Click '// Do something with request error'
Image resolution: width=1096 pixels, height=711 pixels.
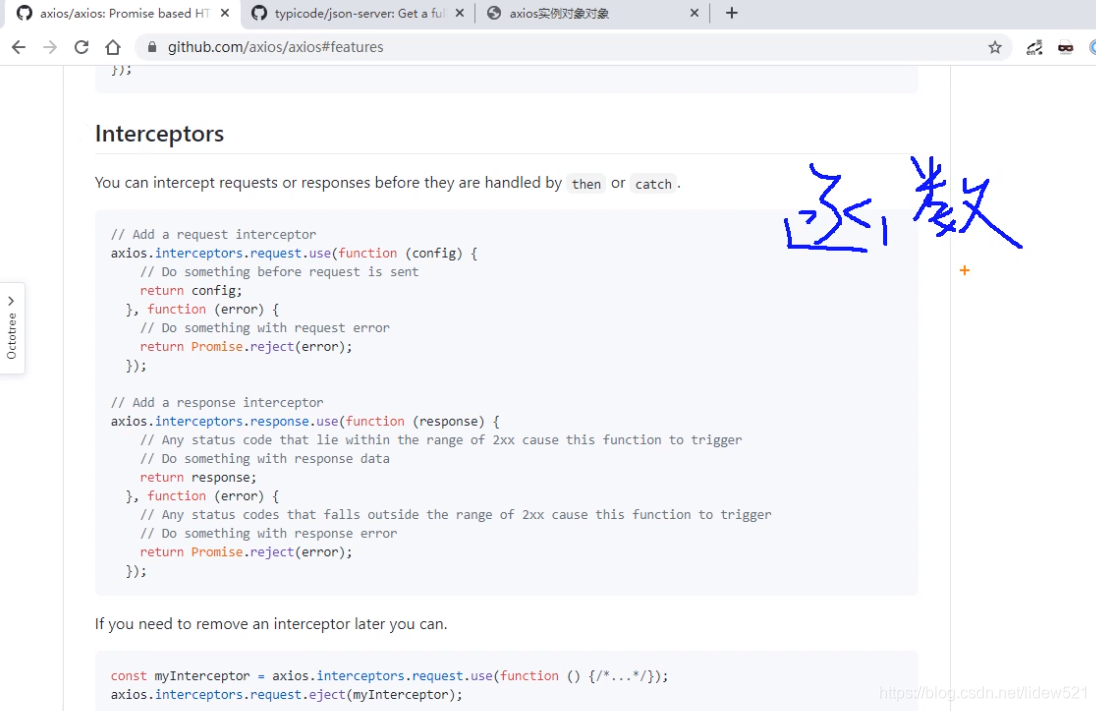click(x=265, y=328)
